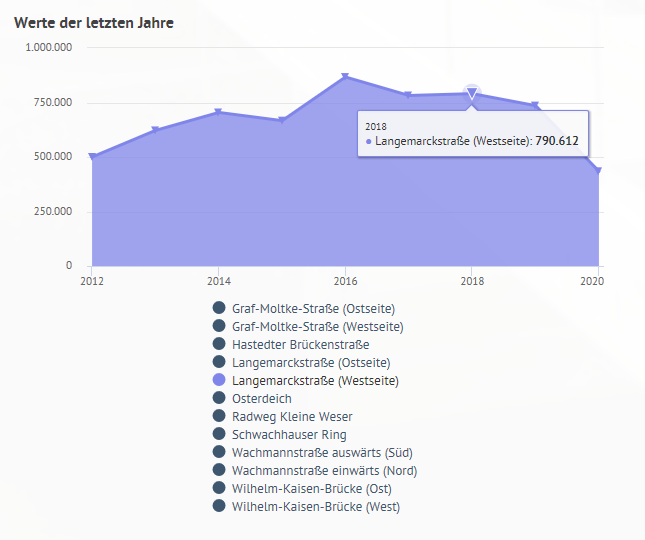Select the 2016 peak data point
Screen dimensions: 645x540
click(x=345, y=77)
